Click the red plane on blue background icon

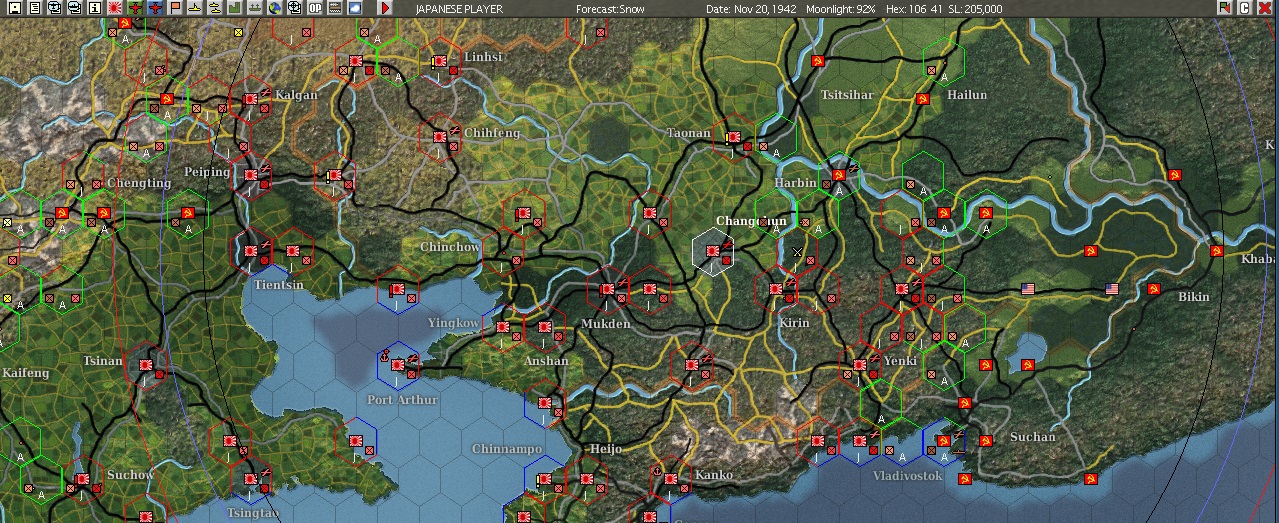(154, 8)
